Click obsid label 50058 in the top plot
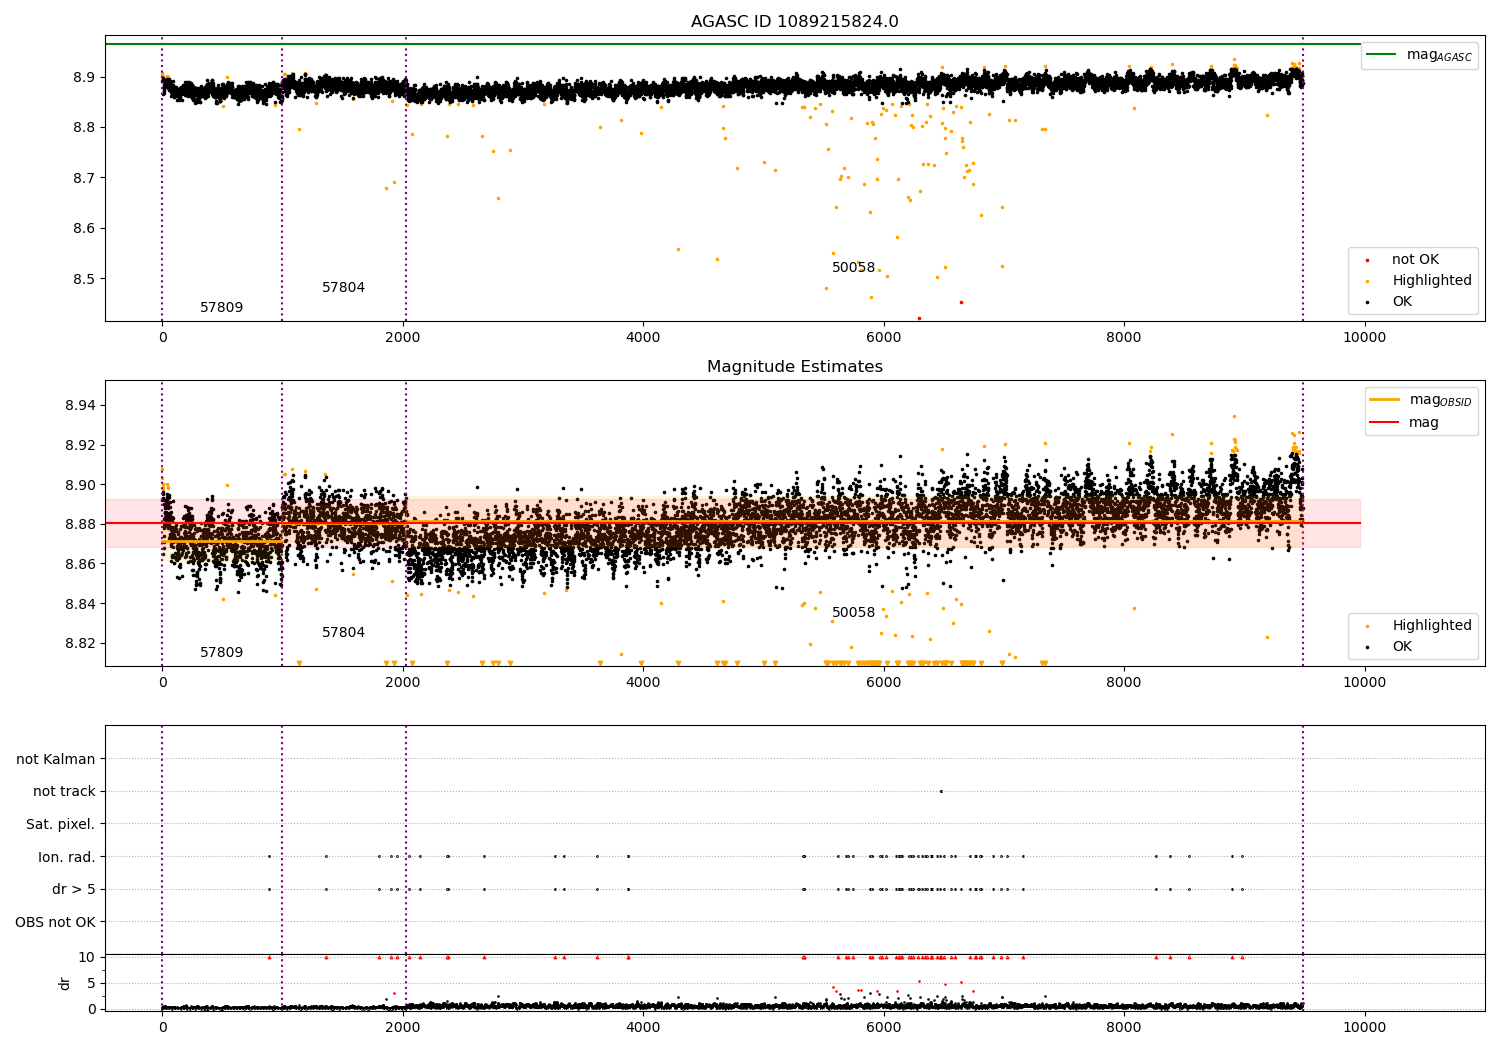 (853, 268)
